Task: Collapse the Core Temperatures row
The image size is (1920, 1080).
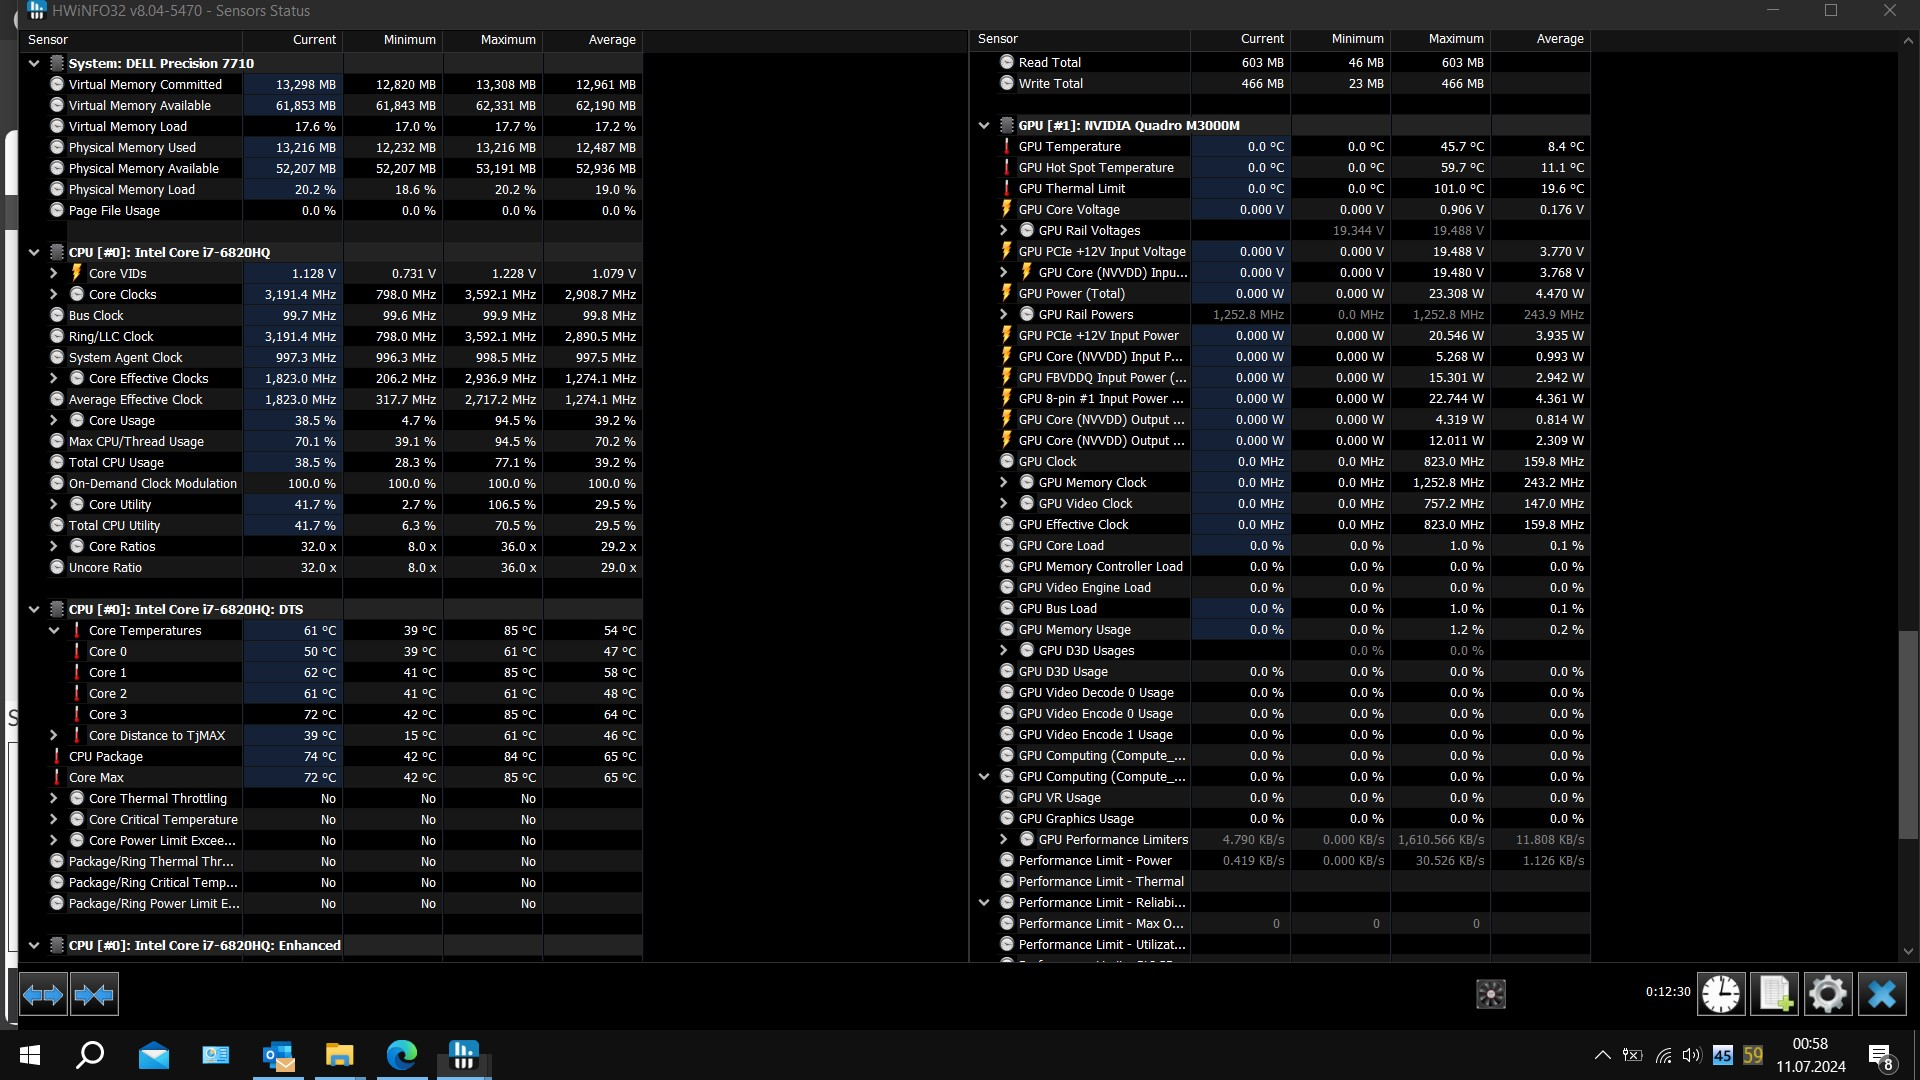Action: [54, 630]
